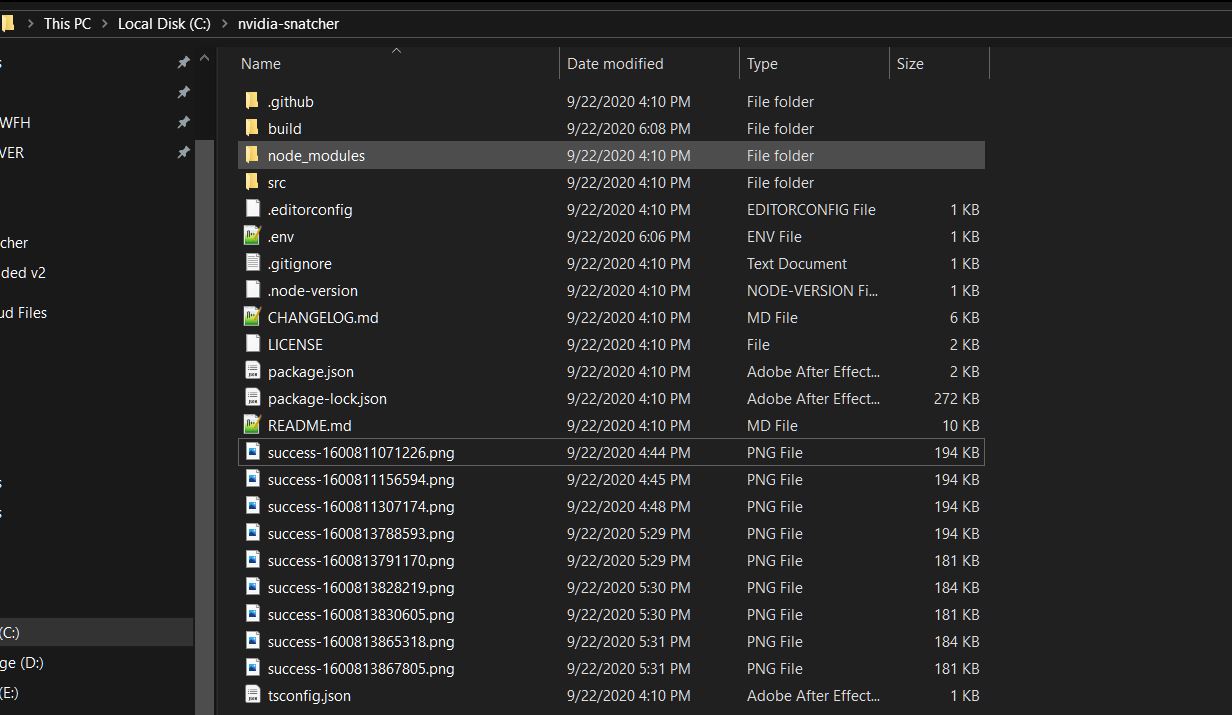Viewport: 1232px width, 715px height.
Task: Open the WFH quick access item
Action: point(15,122)
